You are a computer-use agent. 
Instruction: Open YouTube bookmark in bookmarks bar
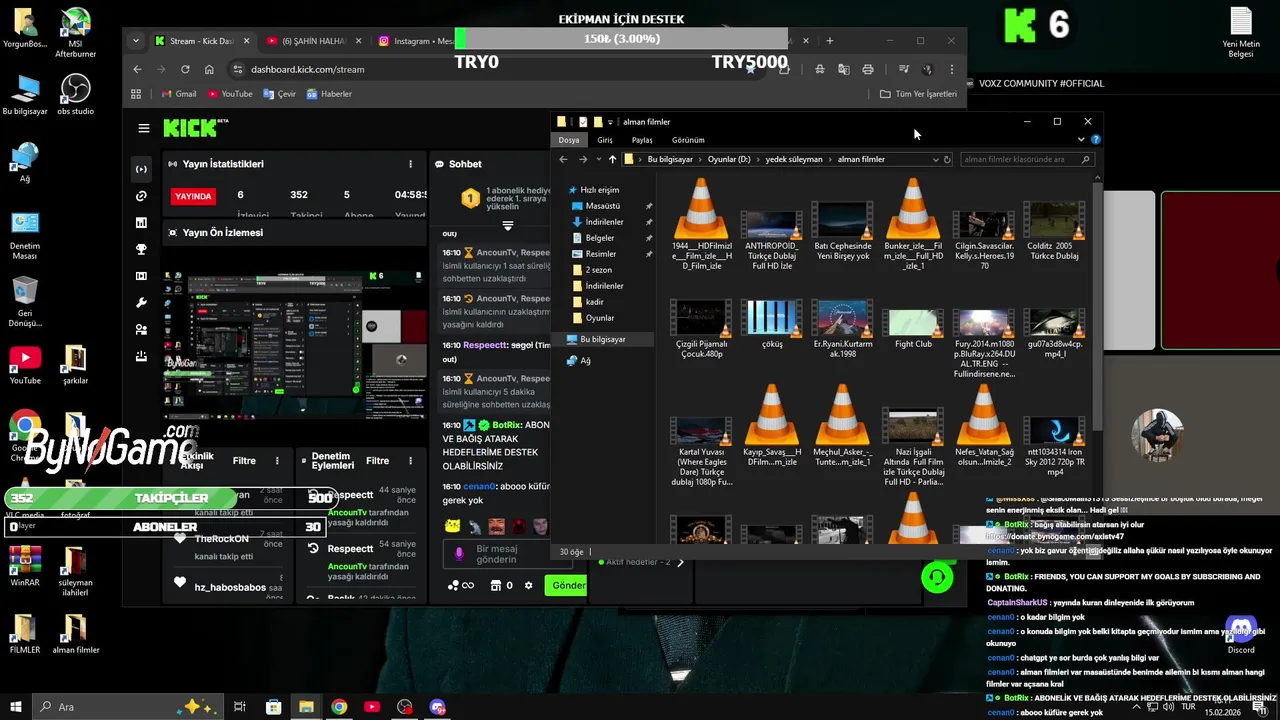click(x=230, y=94)
